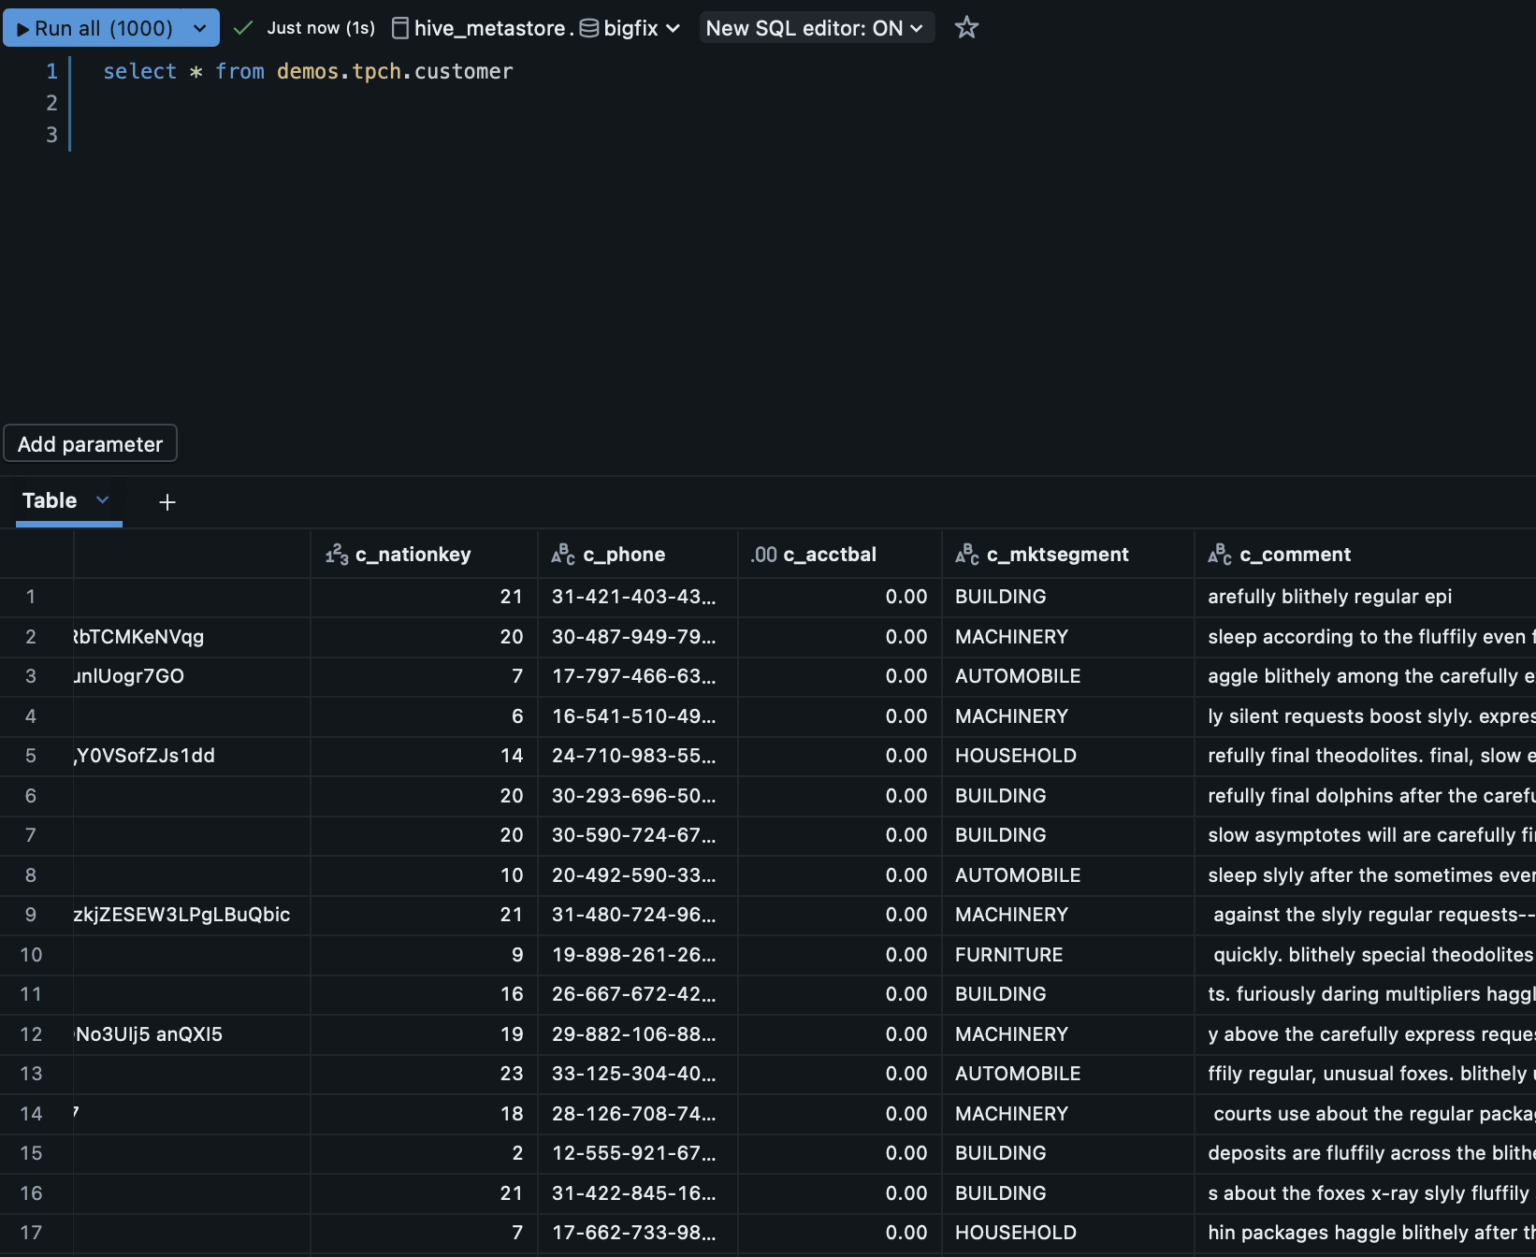This screenshot has width=1536, height=1257.
Task: Click the c_acctbal decimal type icon
Action: (x=764, y=554)
